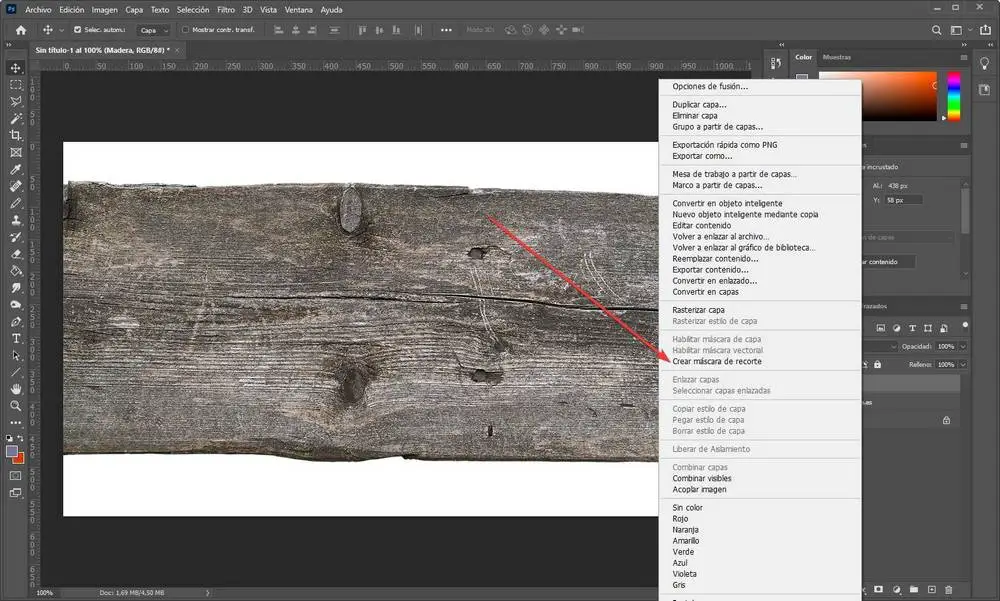Open the Filtro menu

226,9
